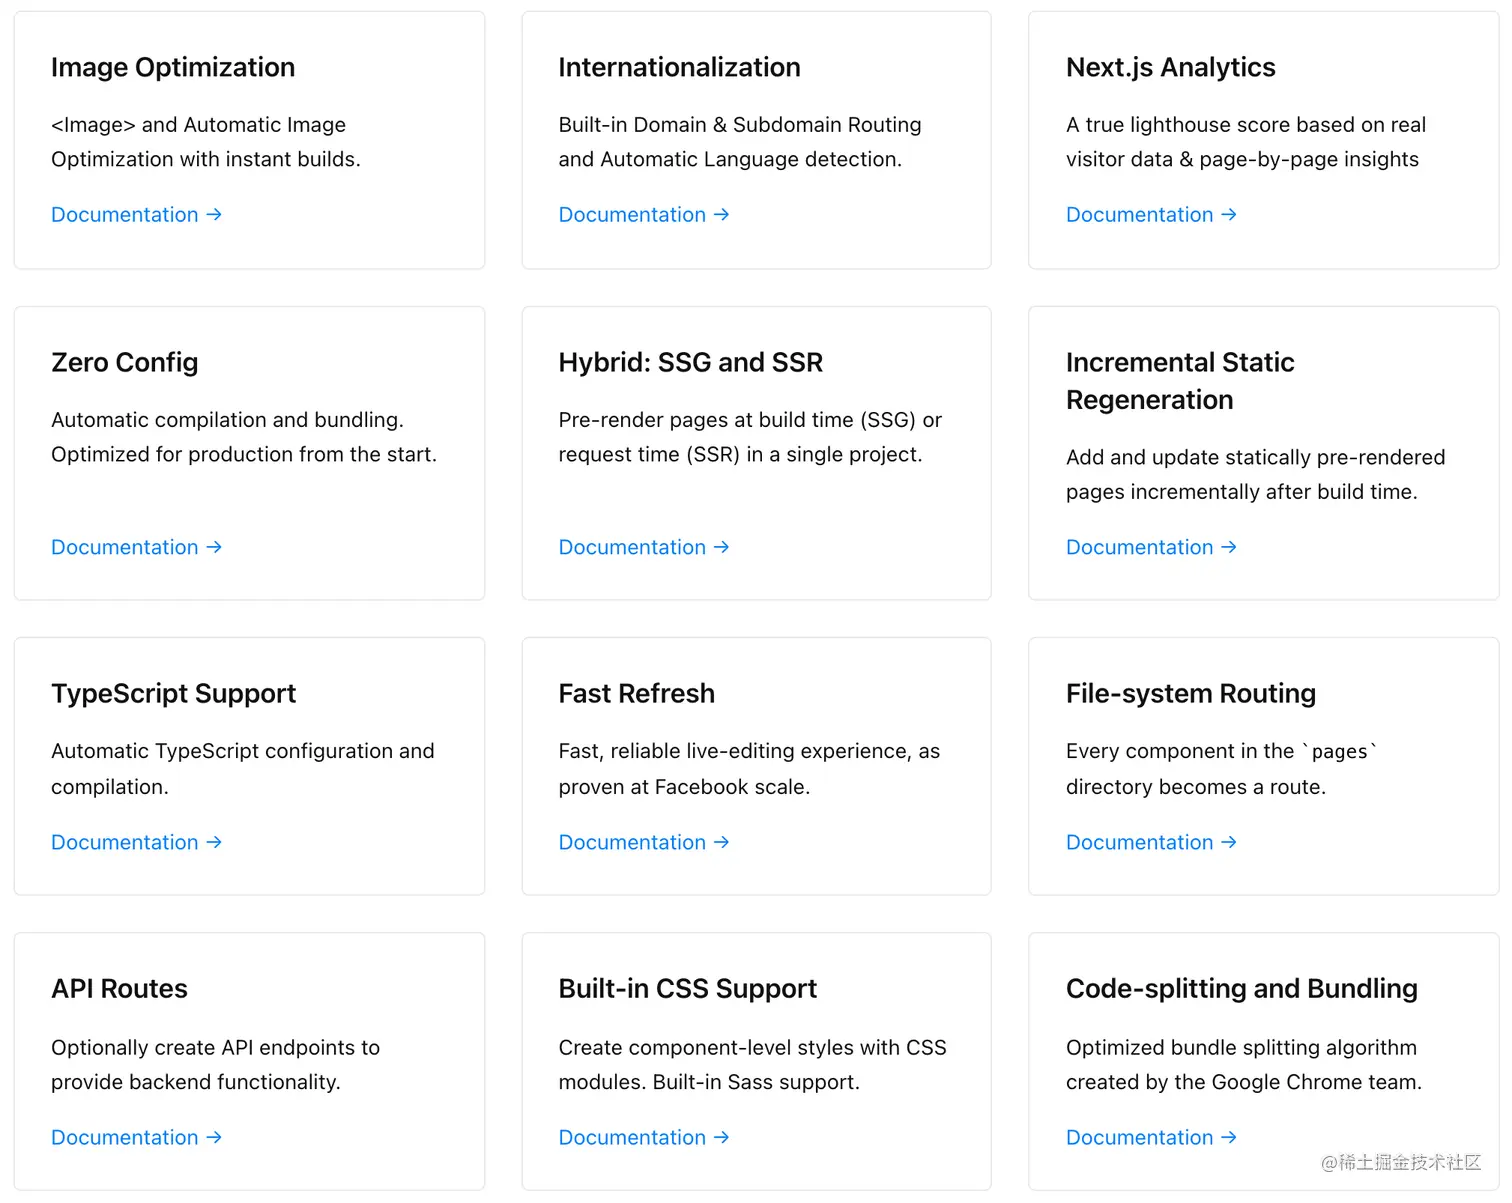Click the File-system Routing card title

pos(1190,693)
